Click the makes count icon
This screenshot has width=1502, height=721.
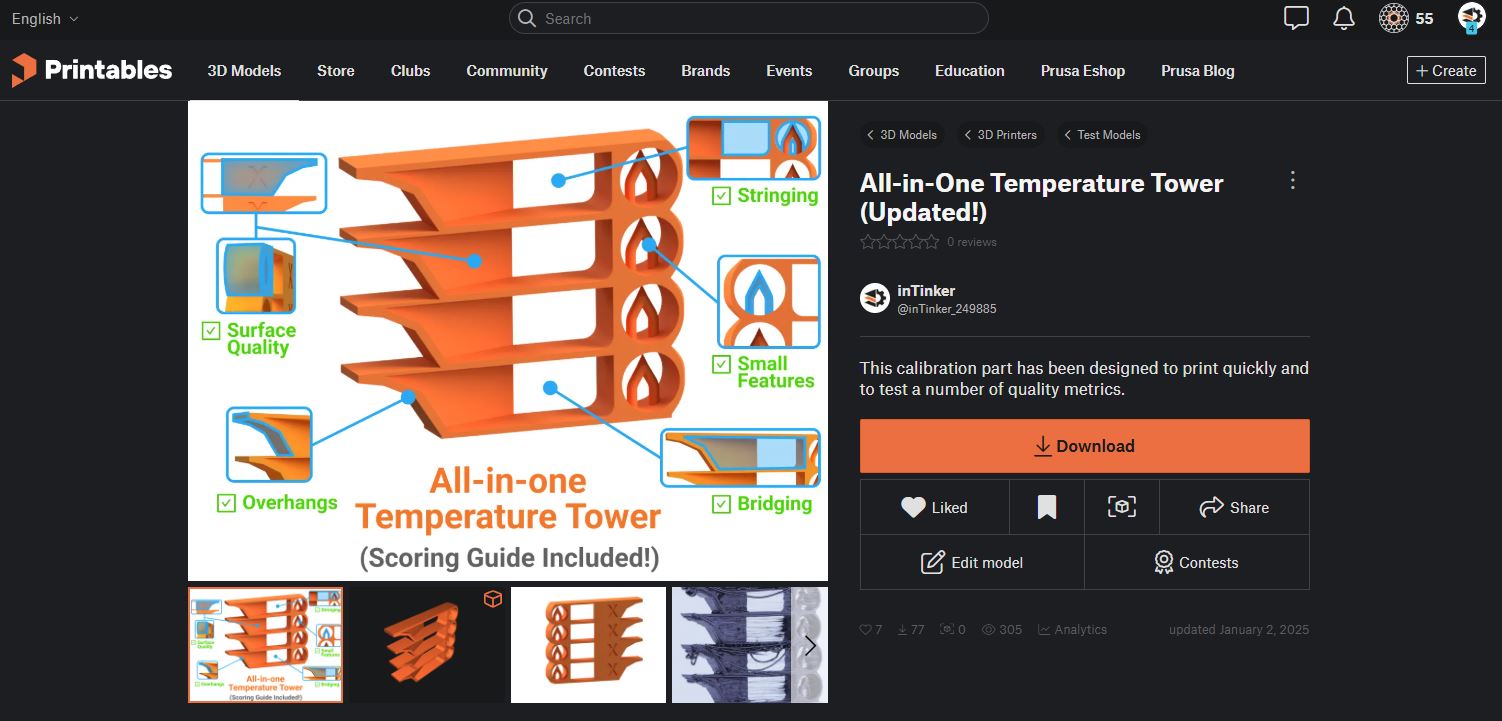[x=946, y=630]
